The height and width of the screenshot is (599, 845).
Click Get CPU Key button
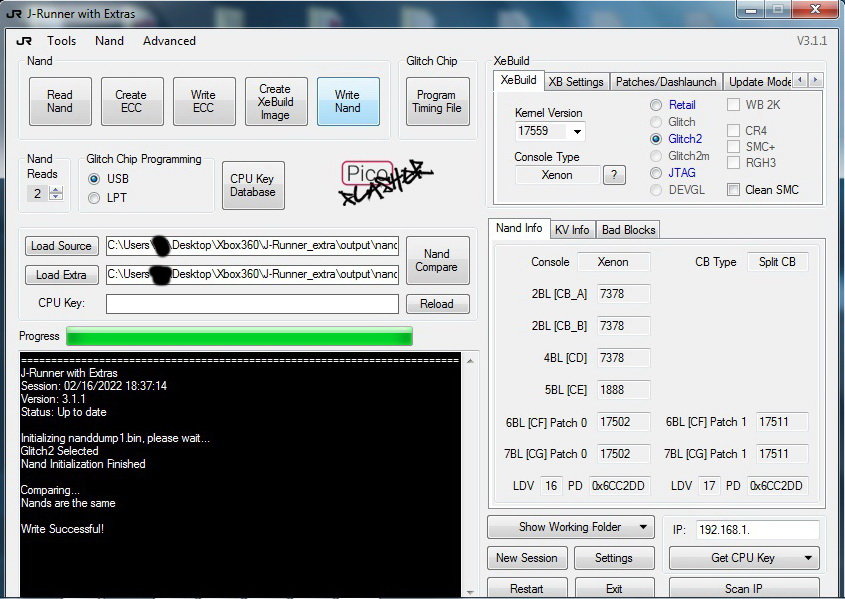pyautogui.click(x=743, y=558)
